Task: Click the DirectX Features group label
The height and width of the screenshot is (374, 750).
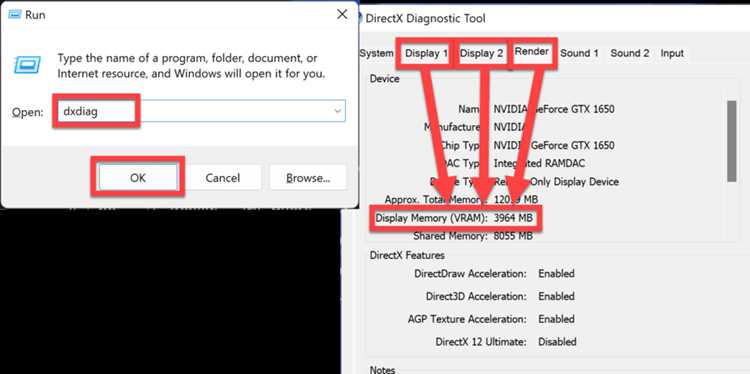Action: tap(407, 255)
